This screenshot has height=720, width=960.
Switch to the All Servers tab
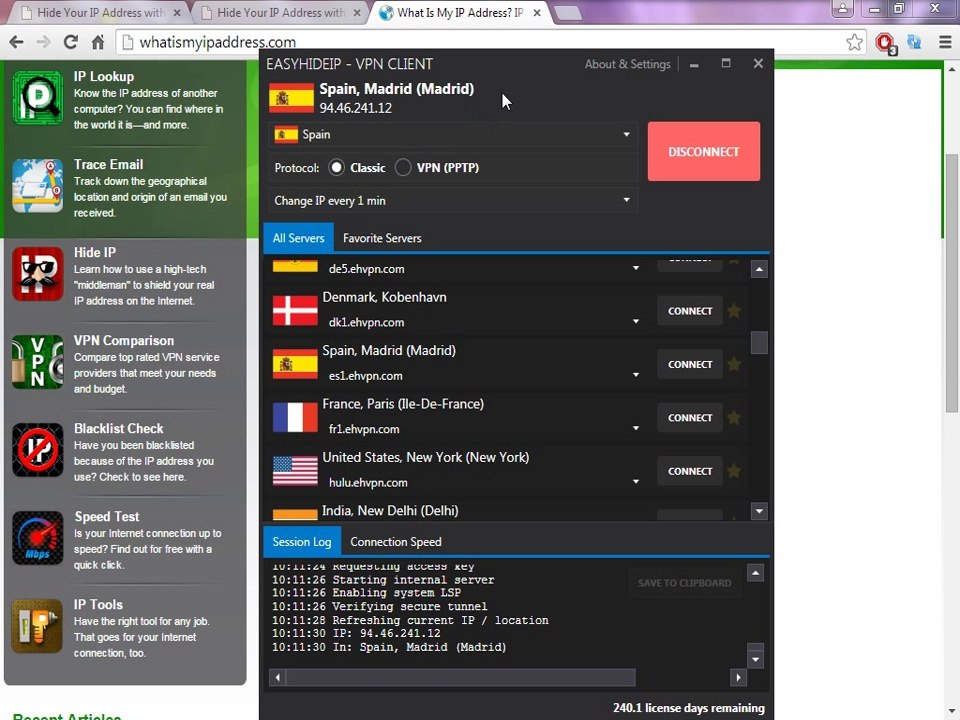coord(298,238)
